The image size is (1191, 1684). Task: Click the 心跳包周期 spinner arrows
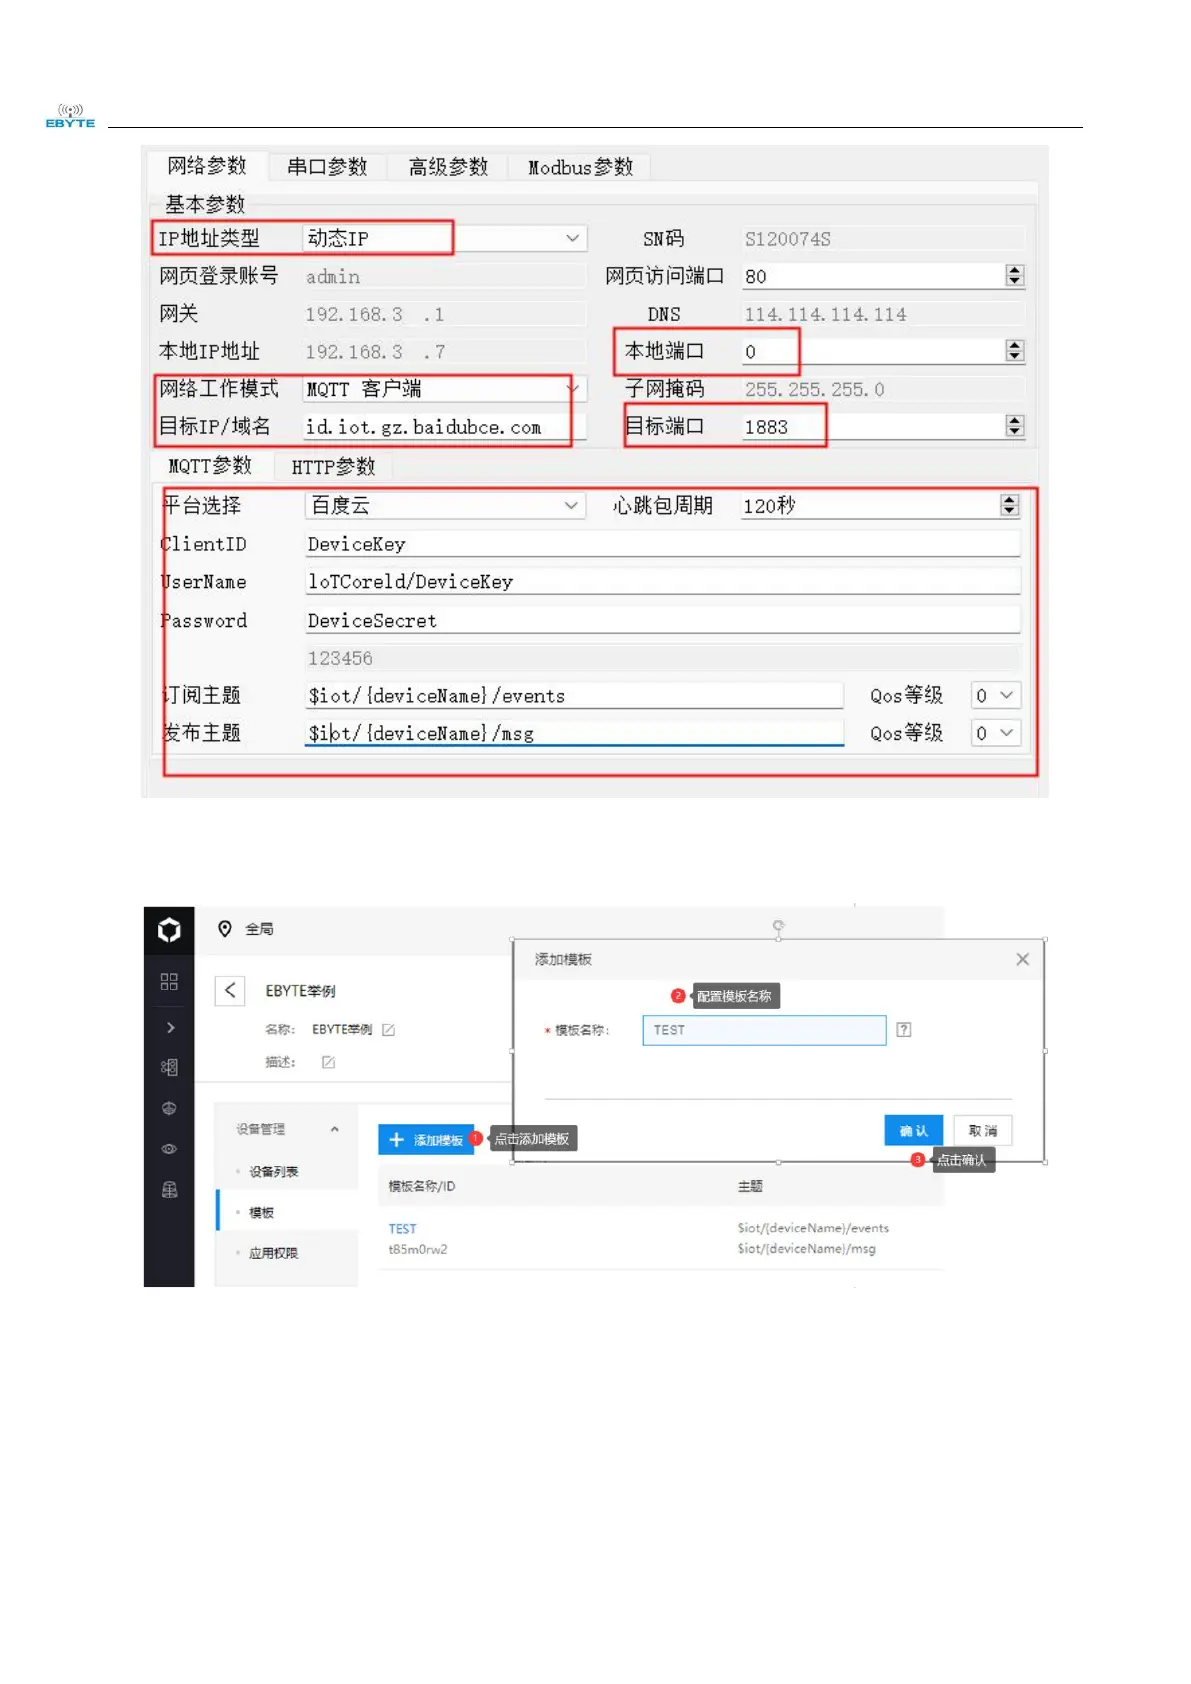[1009, 506]
